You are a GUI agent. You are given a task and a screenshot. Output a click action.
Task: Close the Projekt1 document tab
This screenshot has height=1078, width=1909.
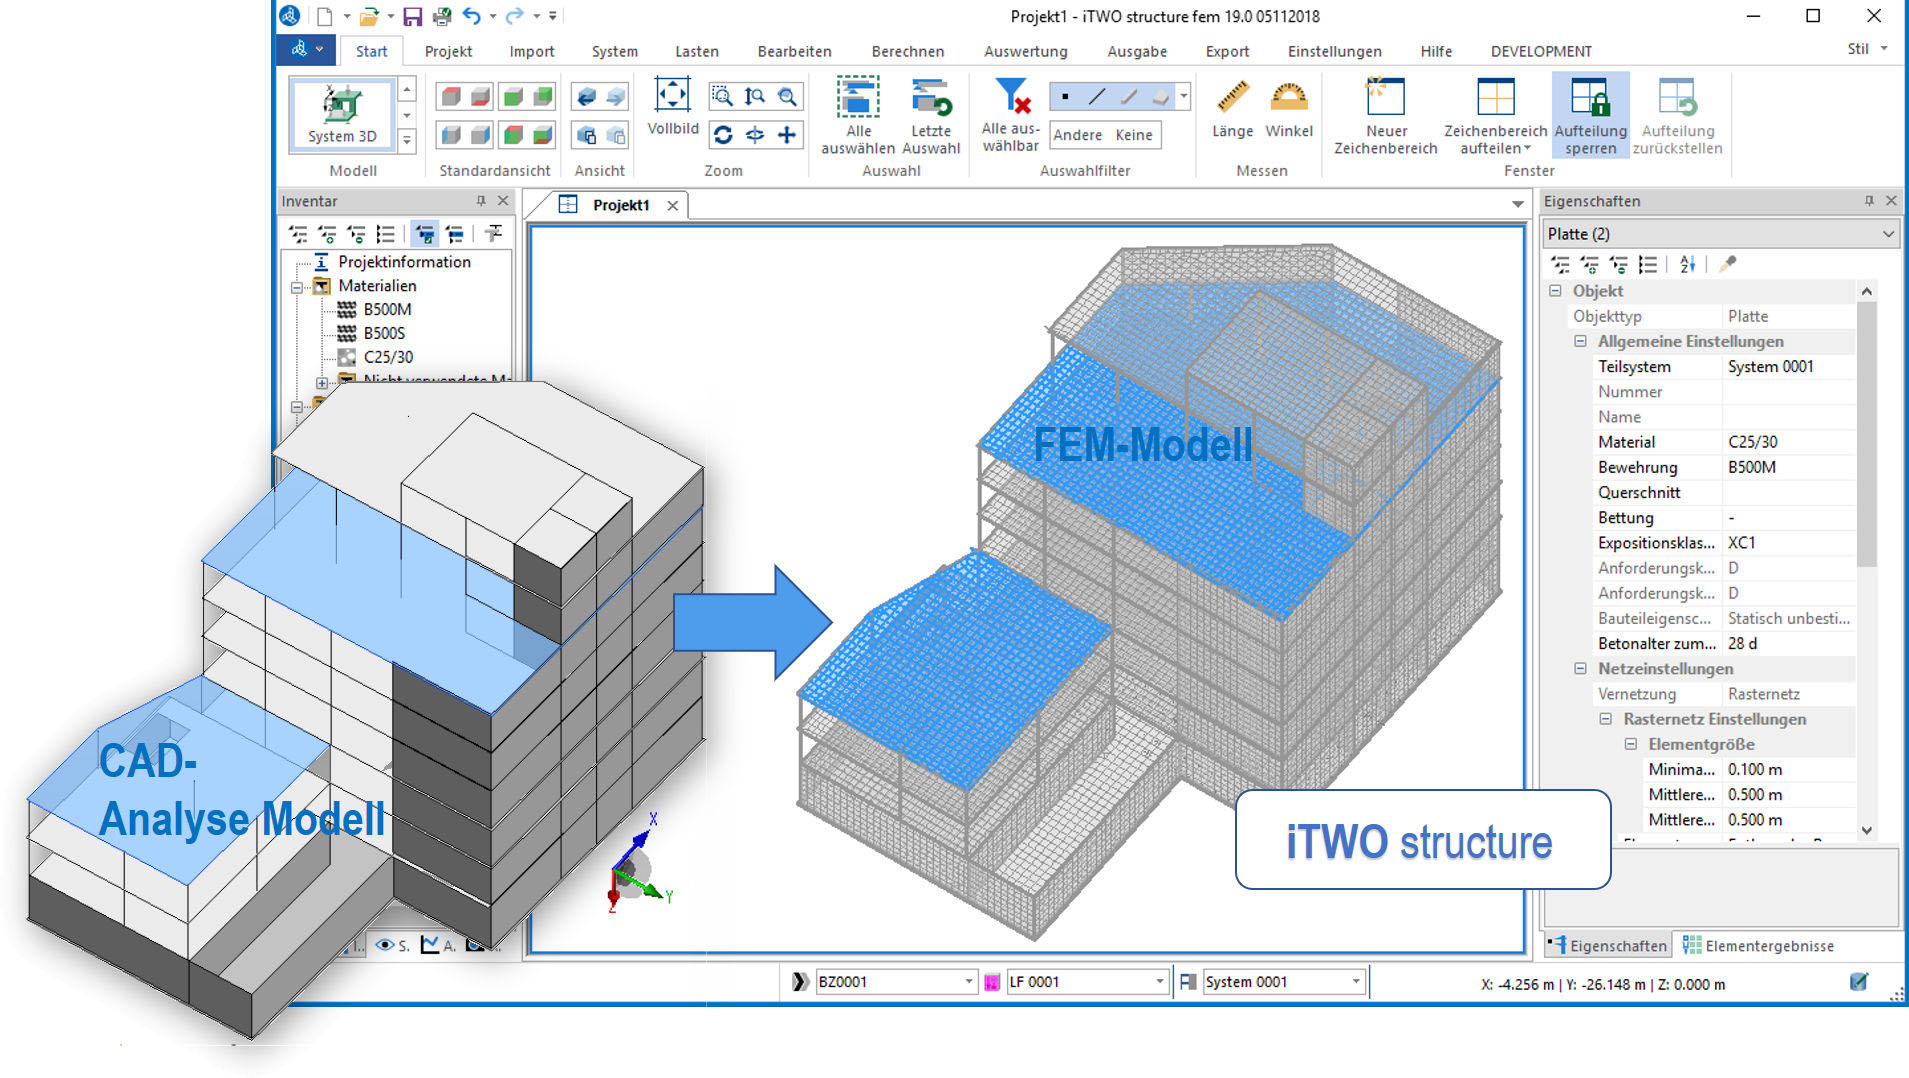pyautogui.click(x=673, y=205)
